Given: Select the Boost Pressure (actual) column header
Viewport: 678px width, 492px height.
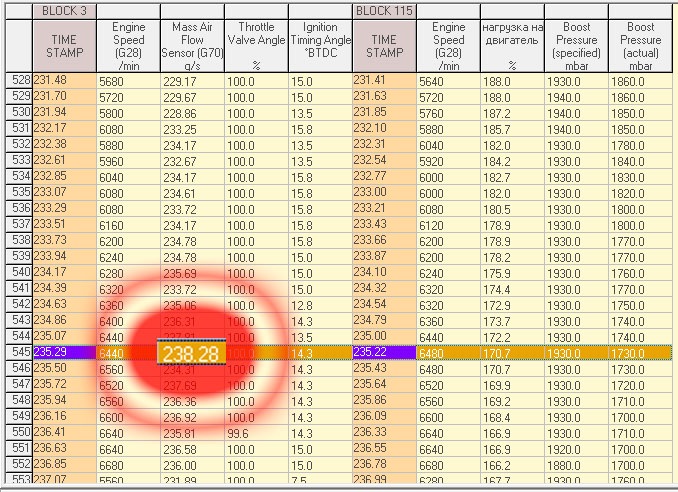Looking at the screenshot, I should [640, 46].
